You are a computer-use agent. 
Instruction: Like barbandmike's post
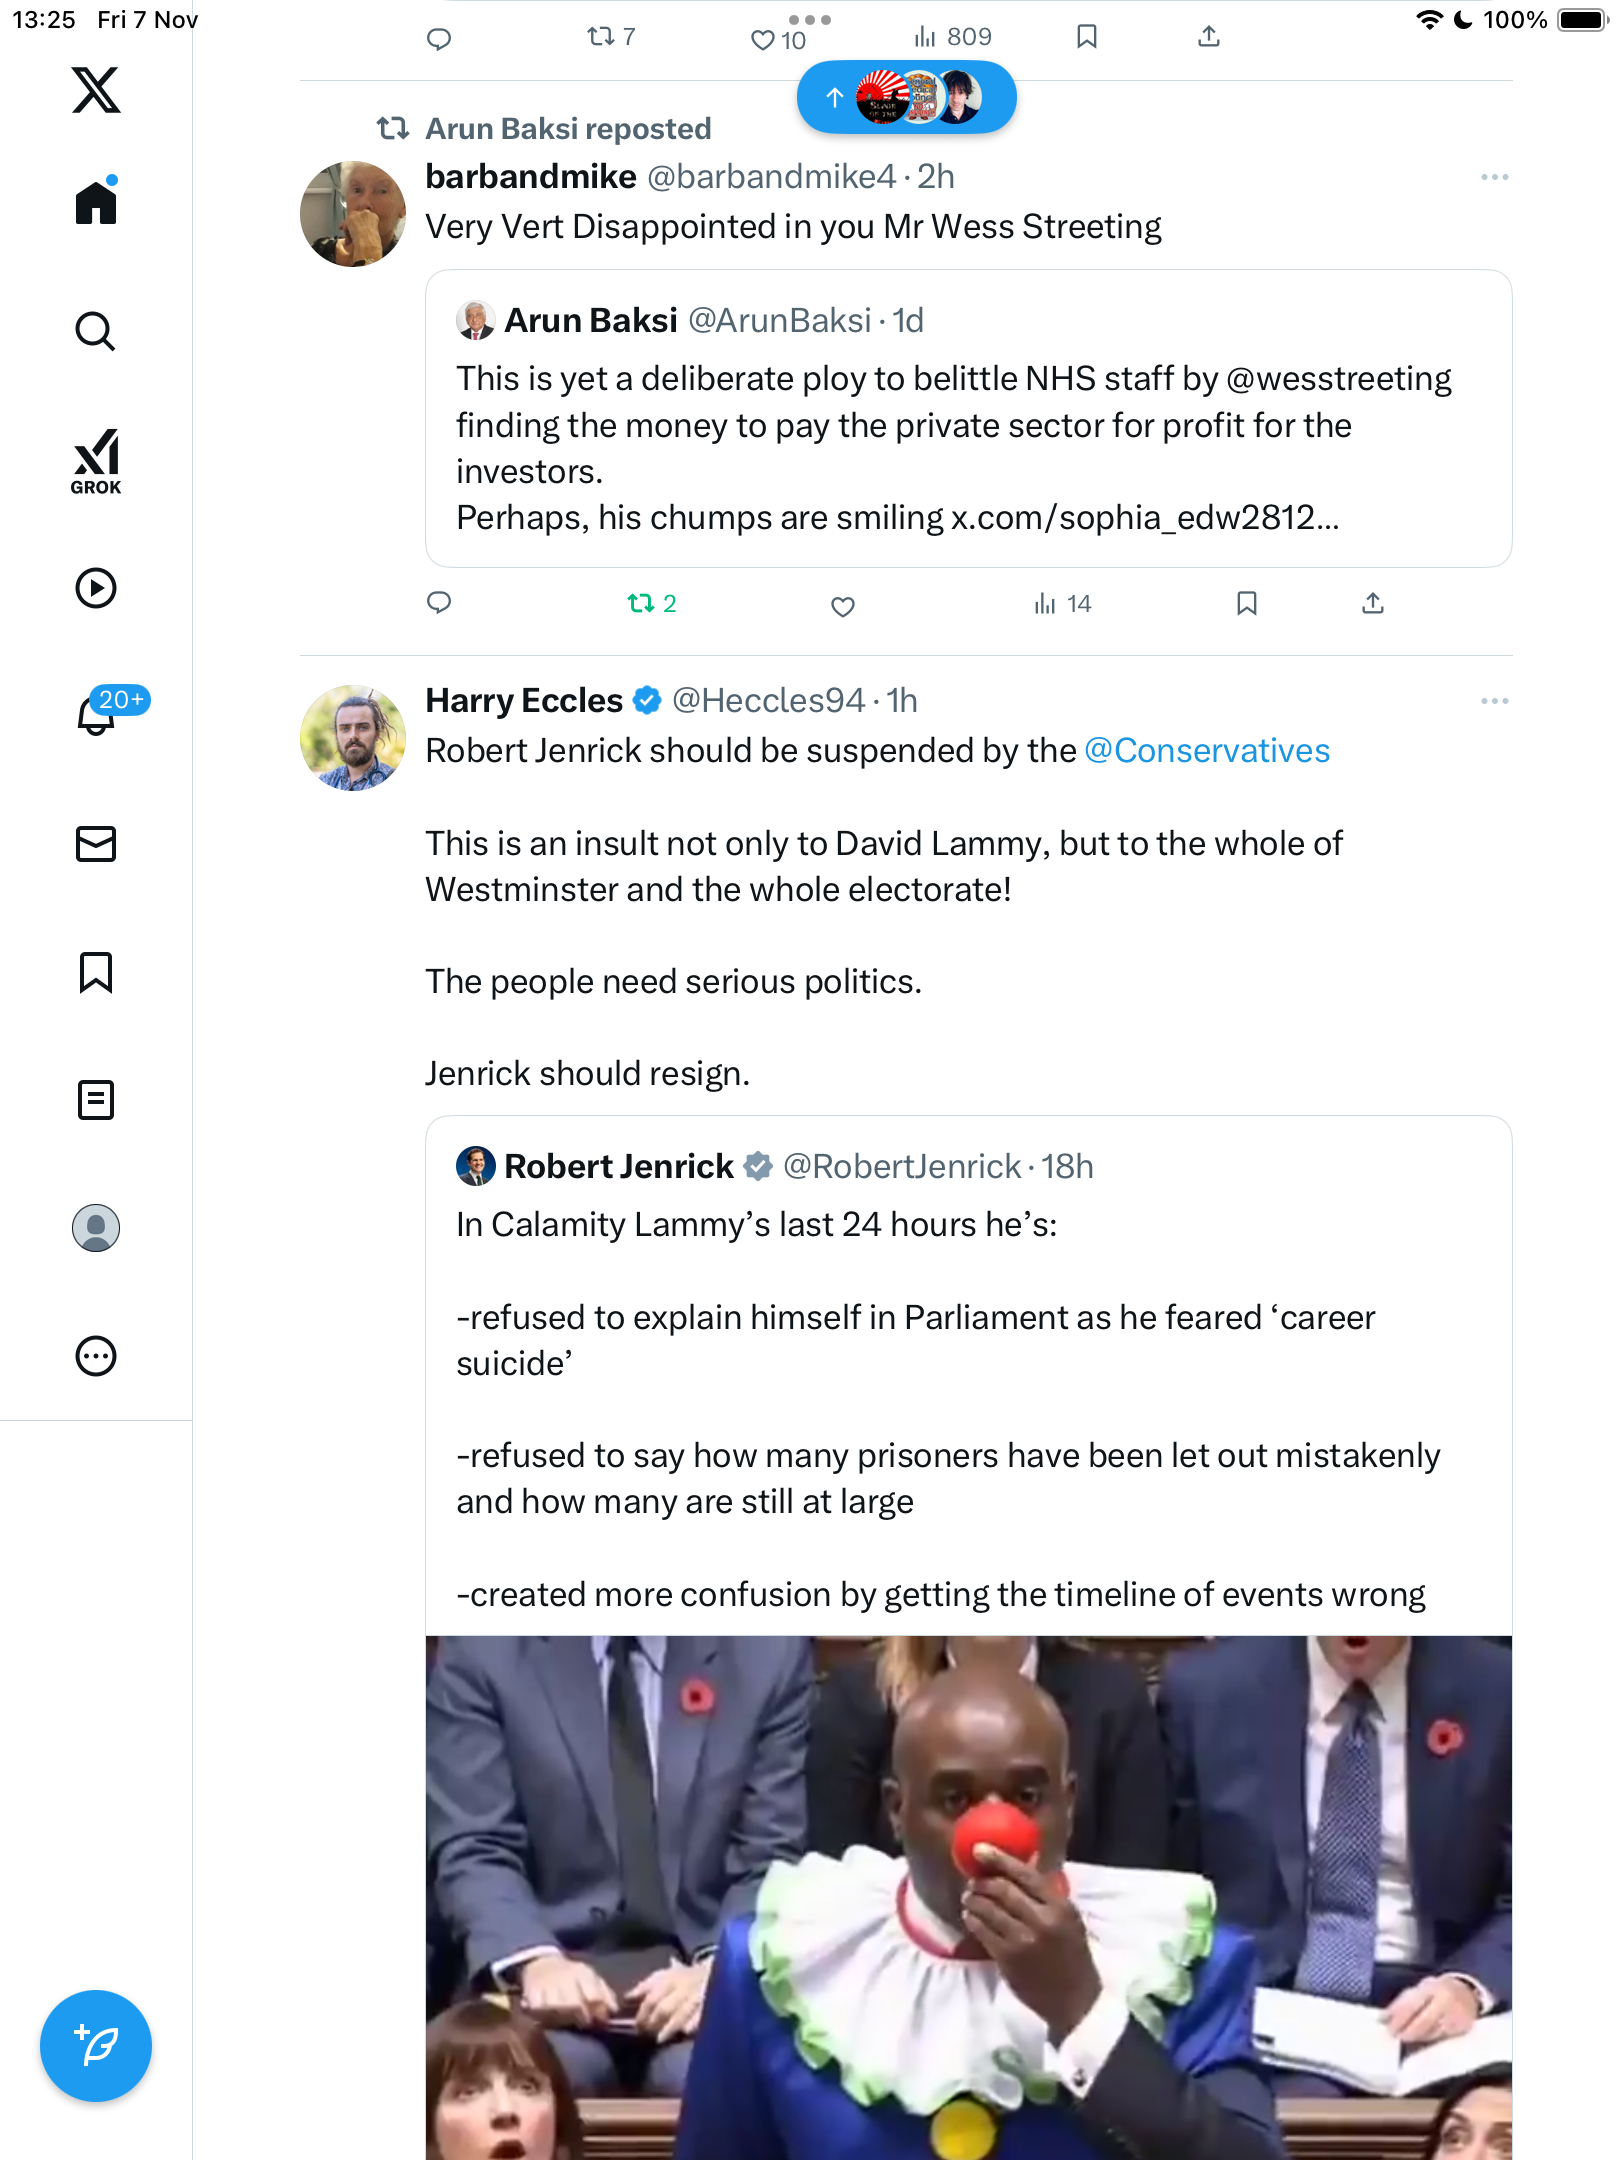(843, 606)
